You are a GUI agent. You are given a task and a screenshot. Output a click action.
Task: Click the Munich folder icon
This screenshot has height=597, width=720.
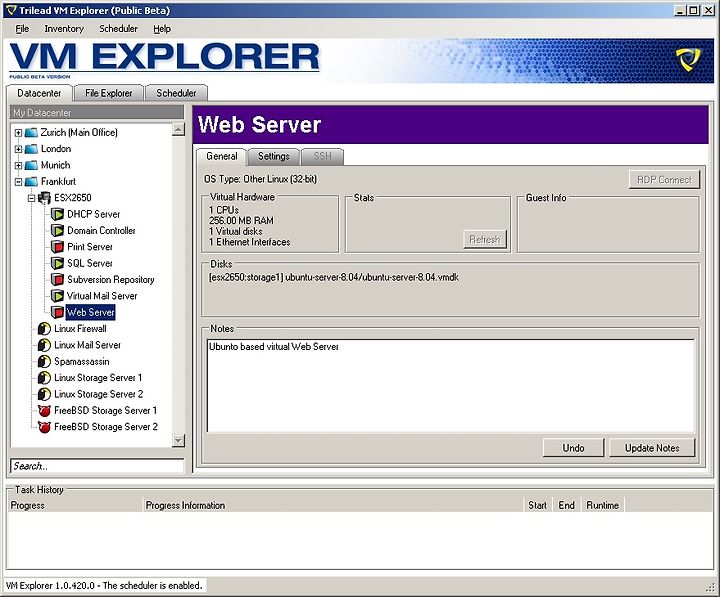(31, 165)
